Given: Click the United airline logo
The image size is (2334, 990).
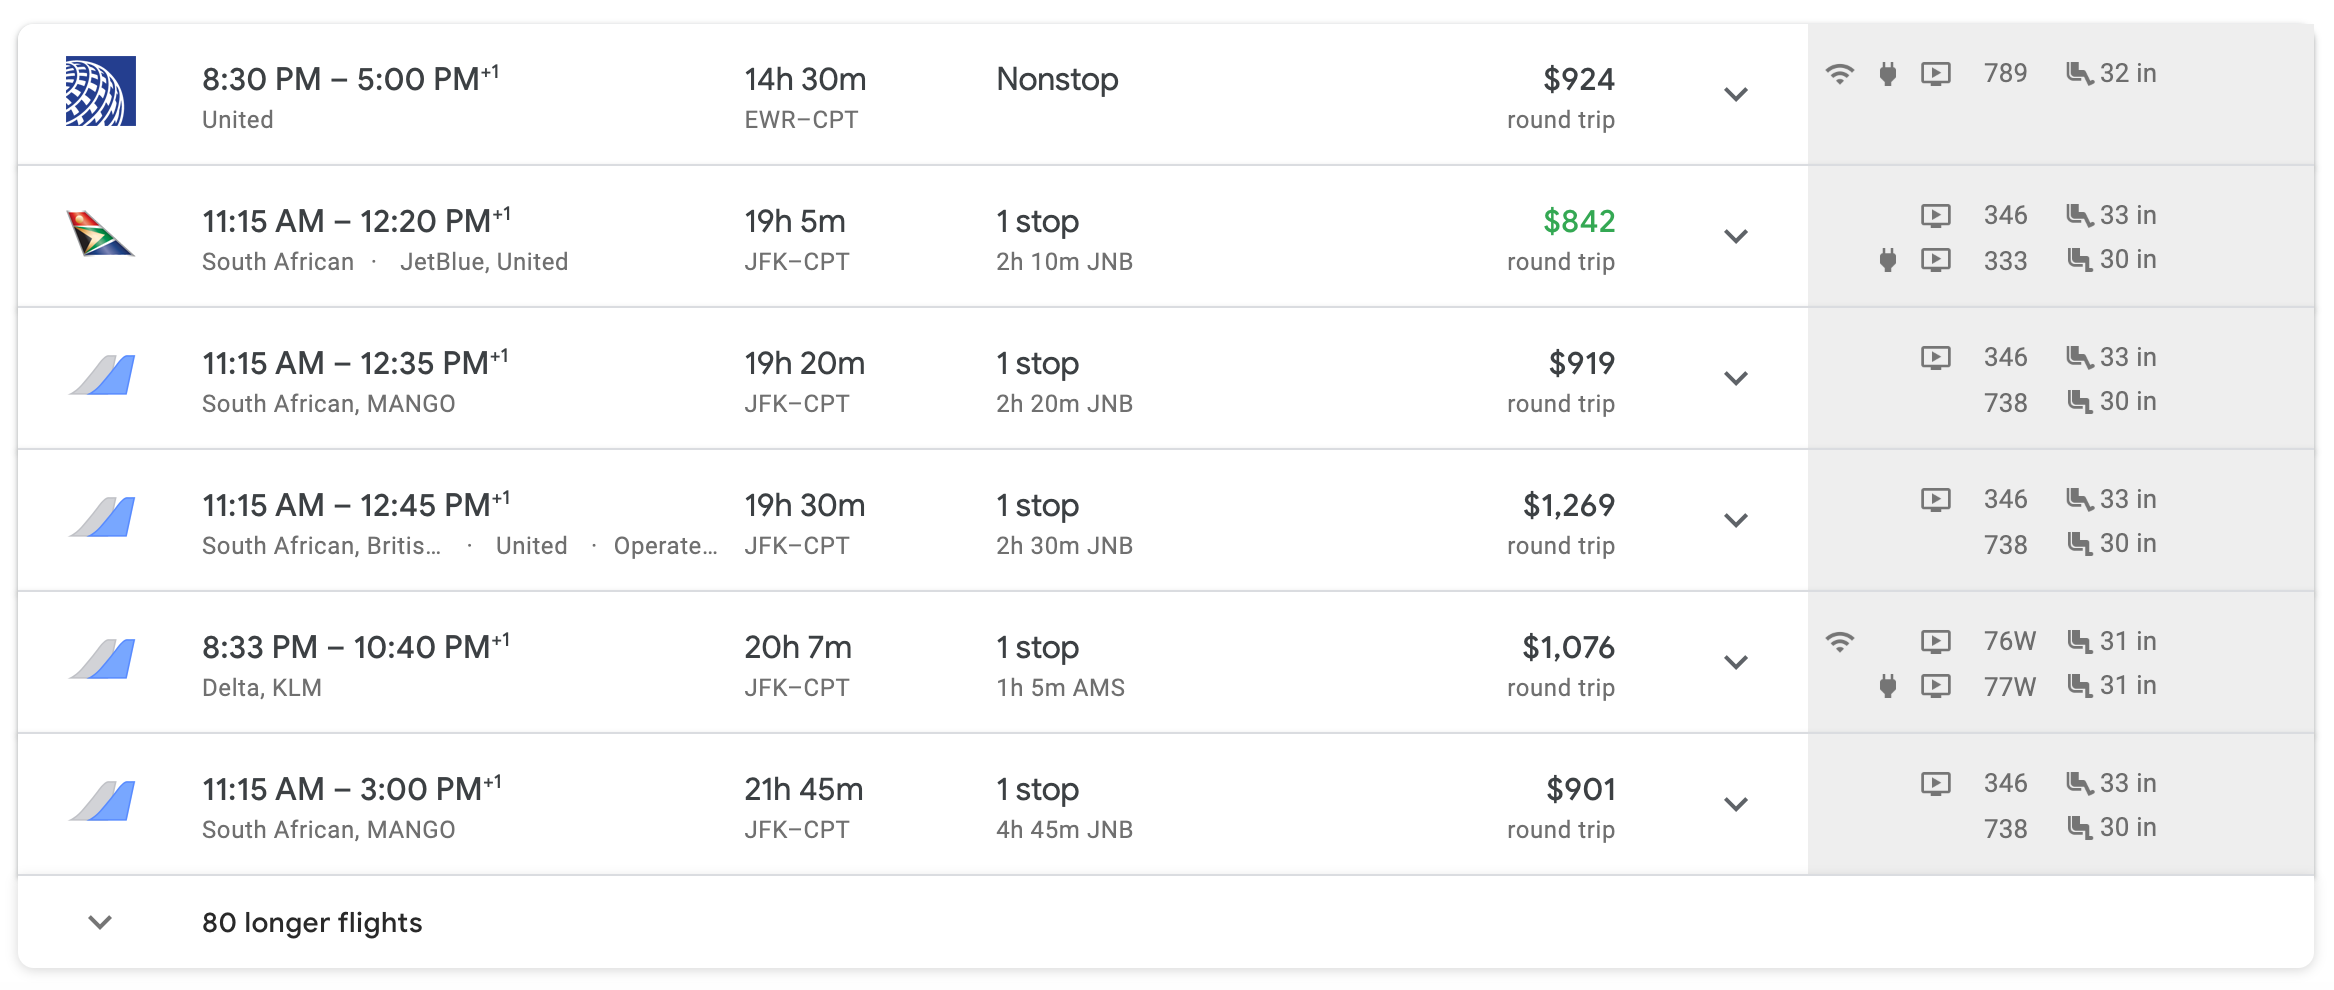Looking at the screenshot, I should point(100,91).
